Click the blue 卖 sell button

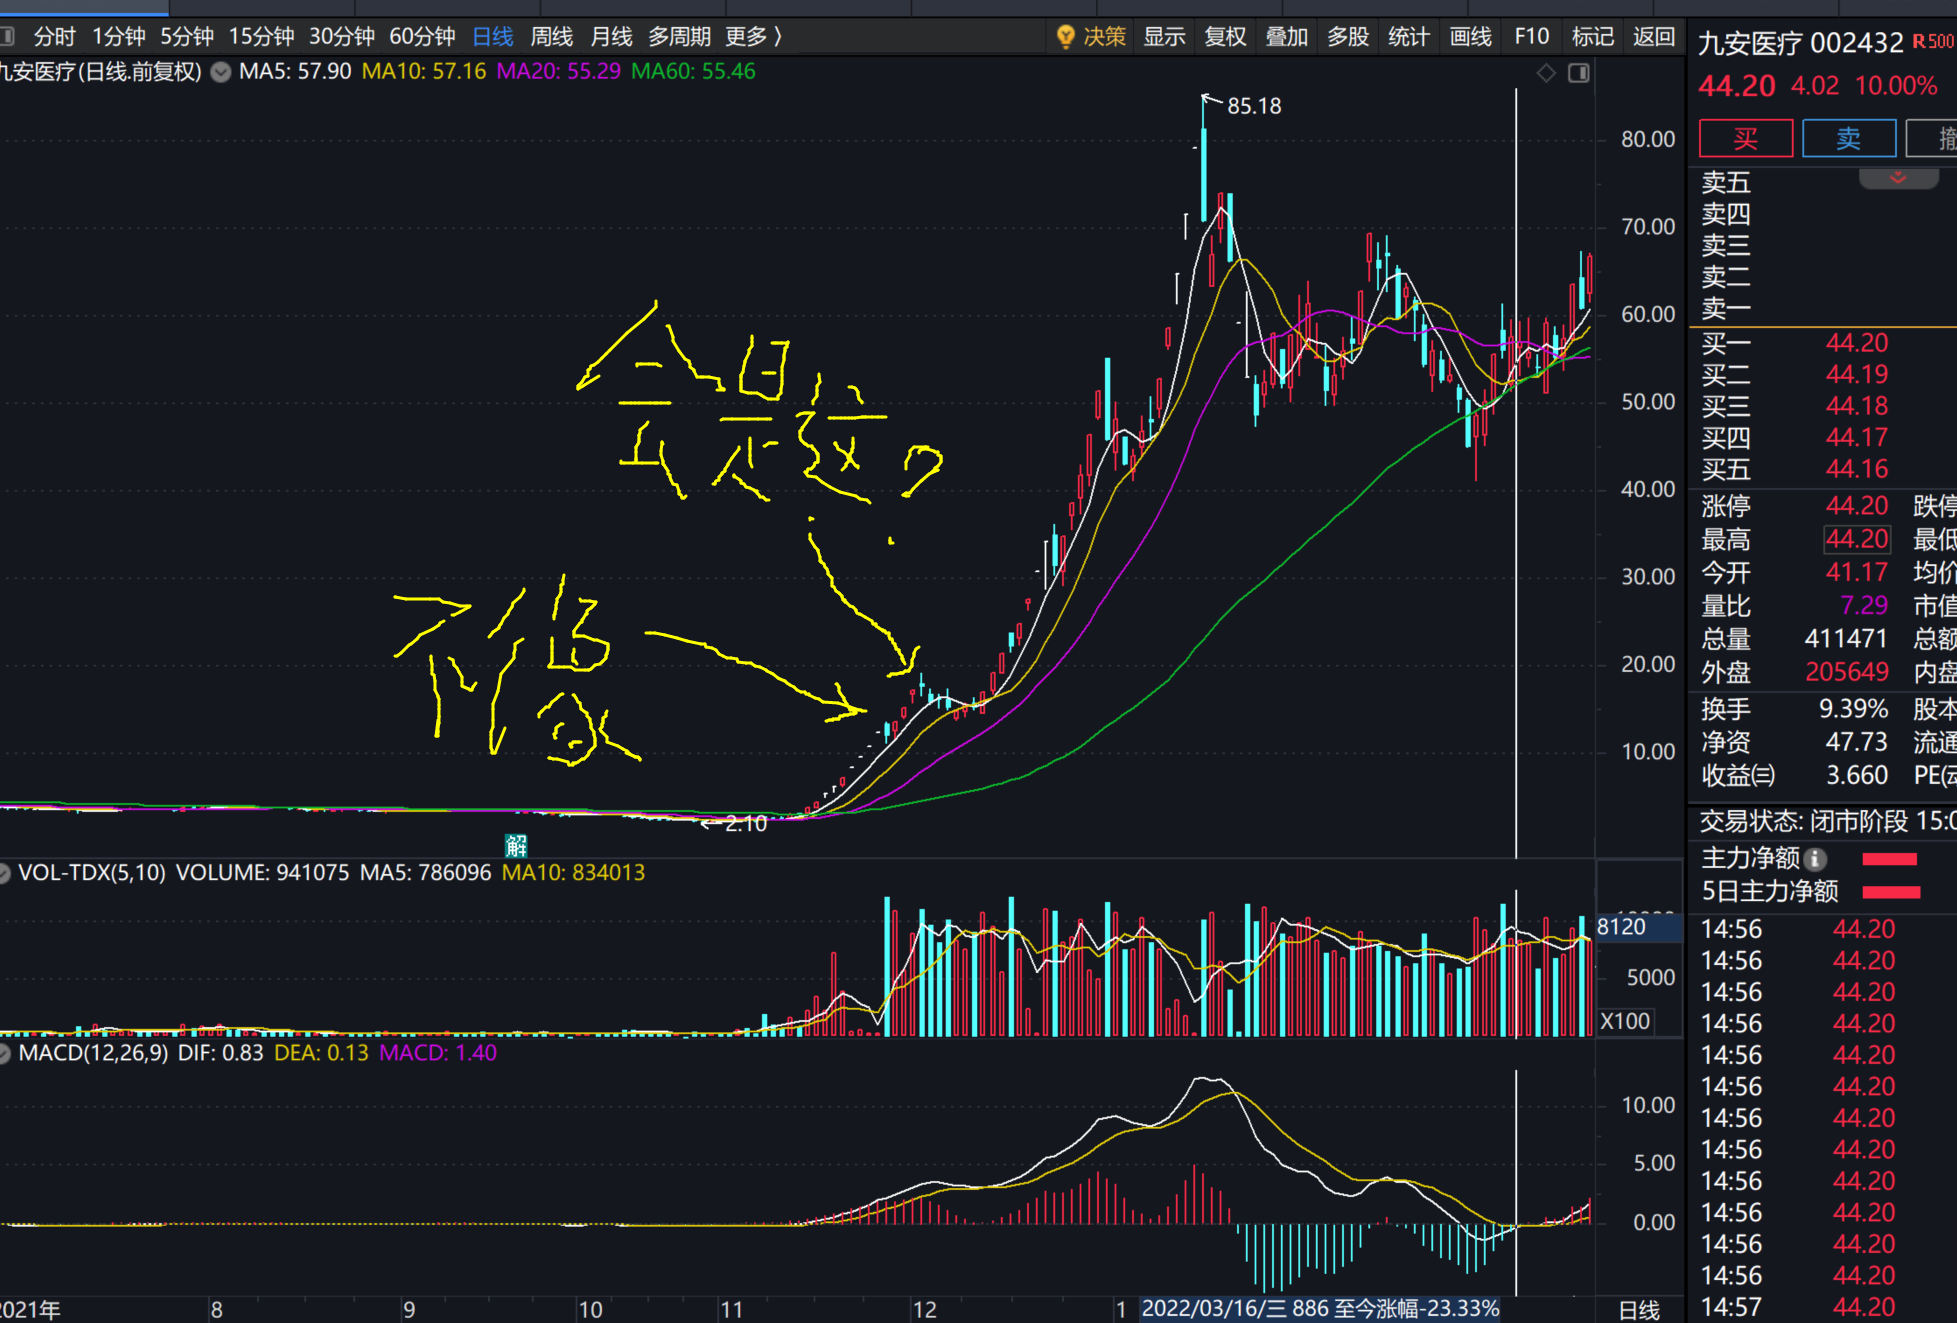(1848, 138)
